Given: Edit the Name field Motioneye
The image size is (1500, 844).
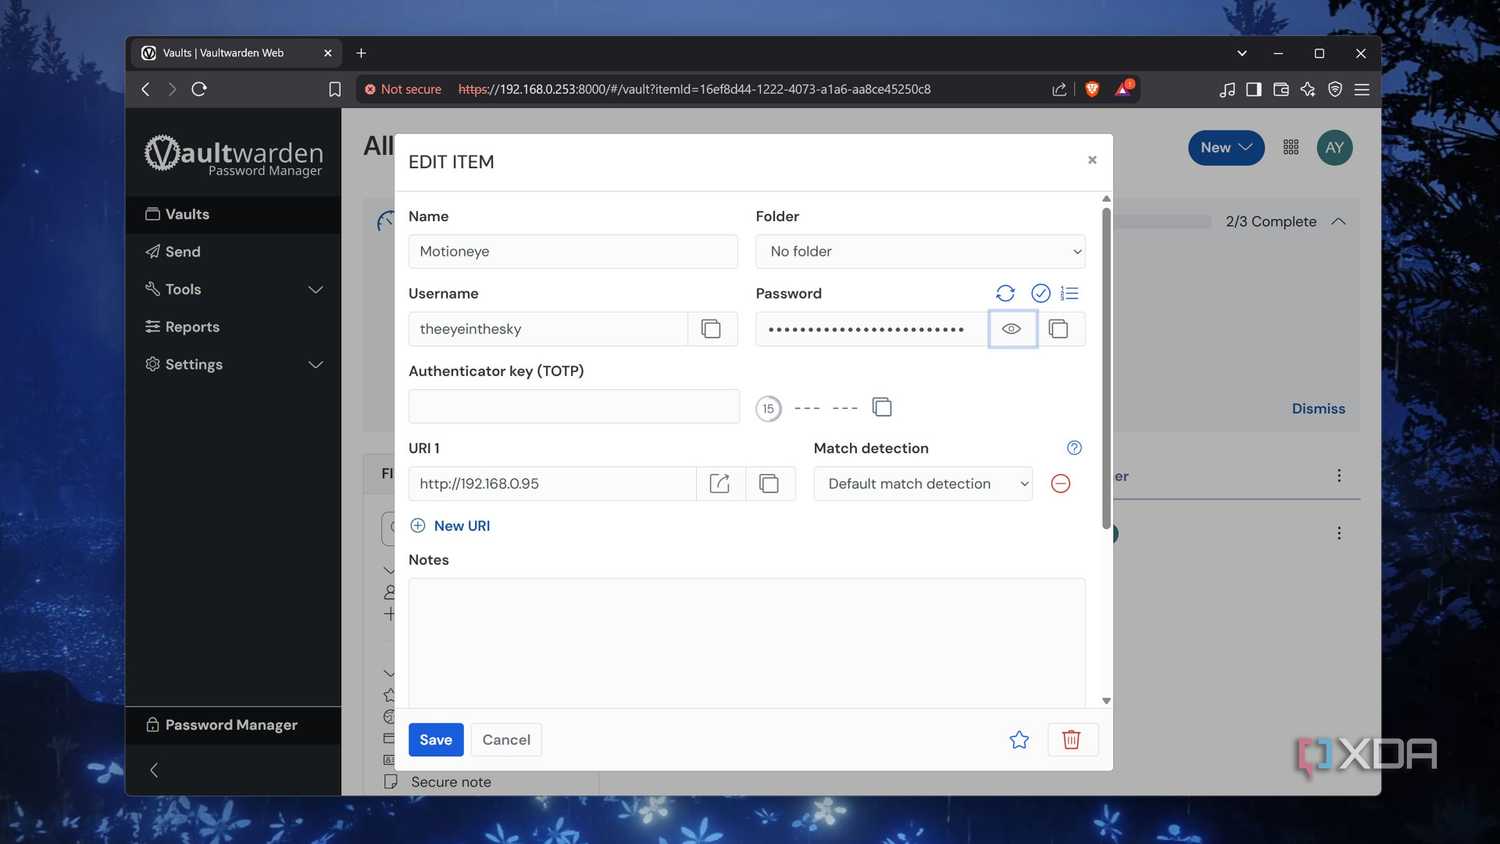Looking at the screenshot, I should (573, 252).
